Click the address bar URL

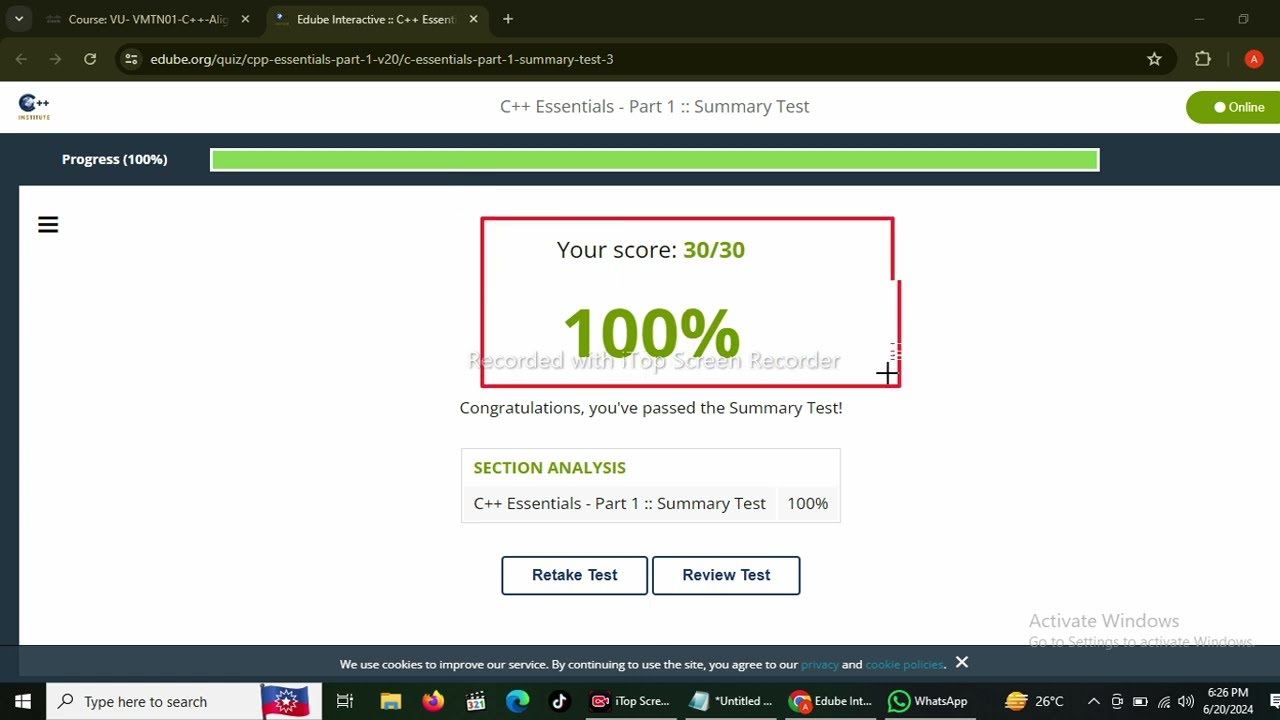click(382, 59)
